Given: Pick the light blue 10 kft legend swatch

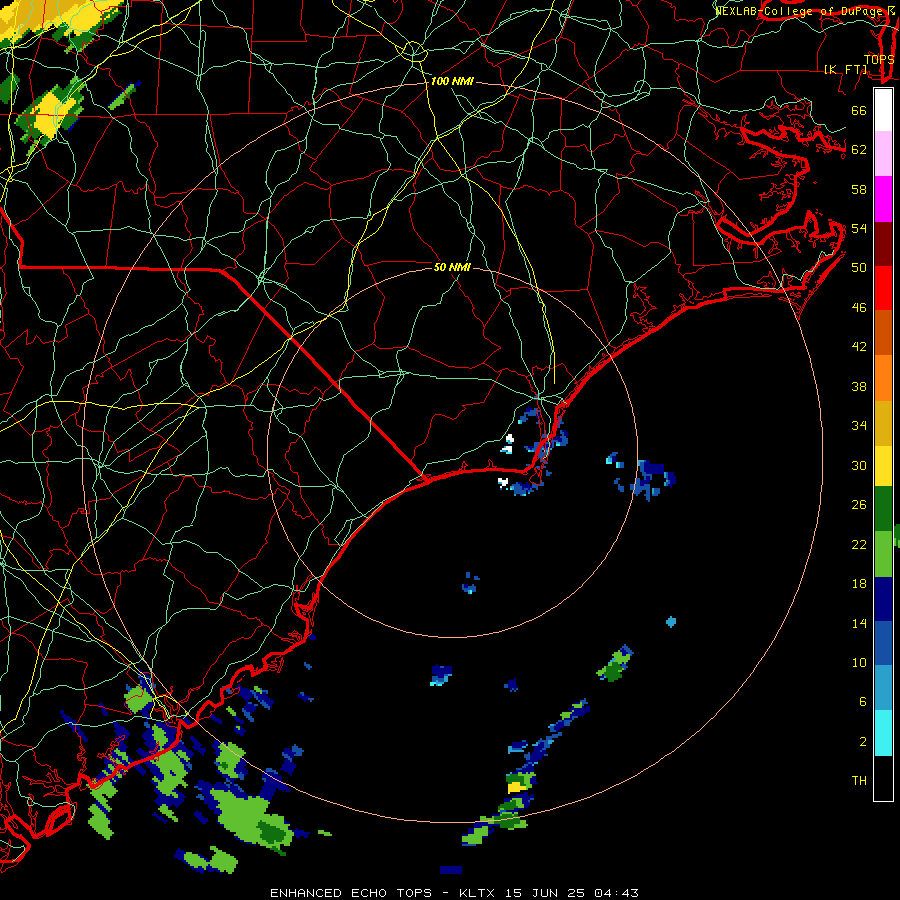Looking at the screenshot, I should click(x=883, y=688).
